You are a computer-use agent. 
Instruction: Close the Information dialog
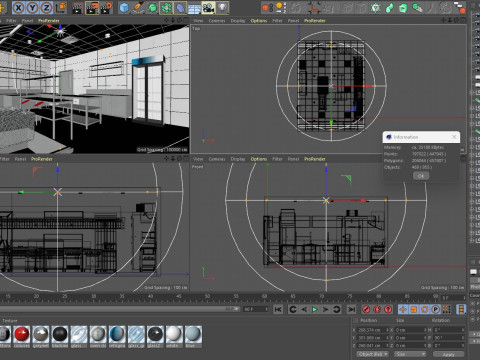click(454, 137)
